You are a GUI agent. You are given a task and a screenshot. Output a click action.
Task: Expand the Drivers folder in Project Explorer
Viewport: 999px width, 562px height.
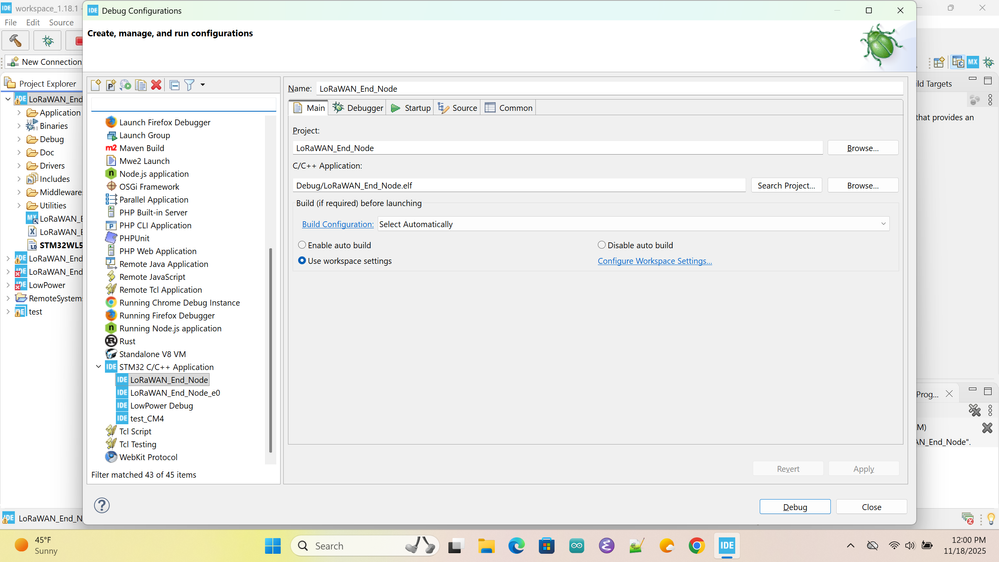click(x=19, y=166)
